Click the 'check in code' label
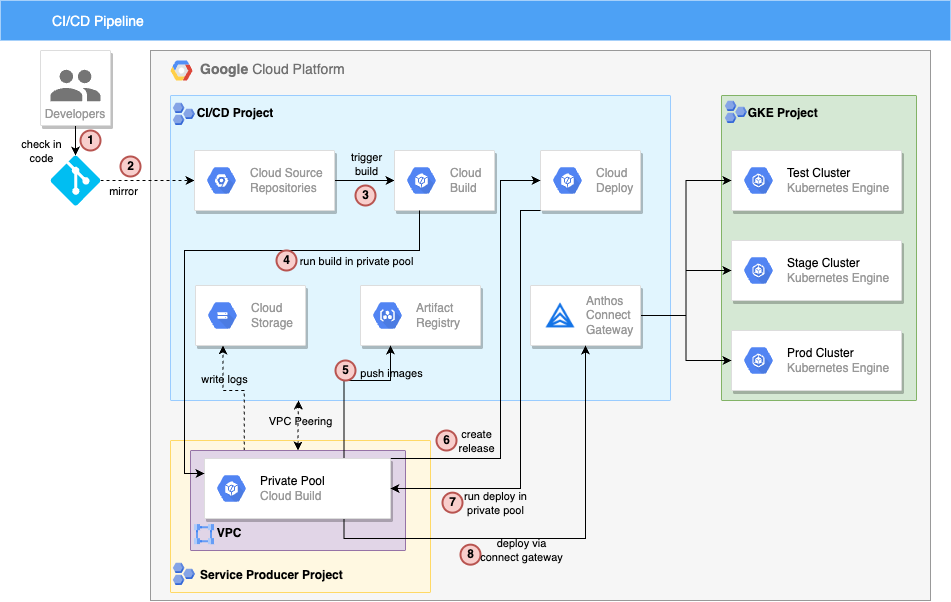 click(x=41, y=152)
